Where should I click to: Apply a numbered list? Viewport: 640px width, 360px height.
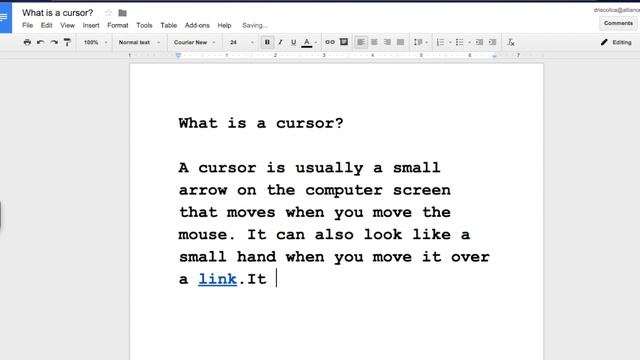(440, 42)
